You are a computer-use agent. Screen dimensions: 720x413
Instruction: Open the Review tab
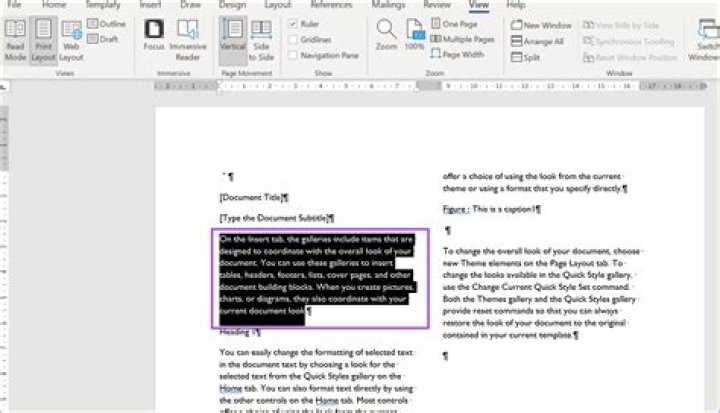click(x=437, y=5)
